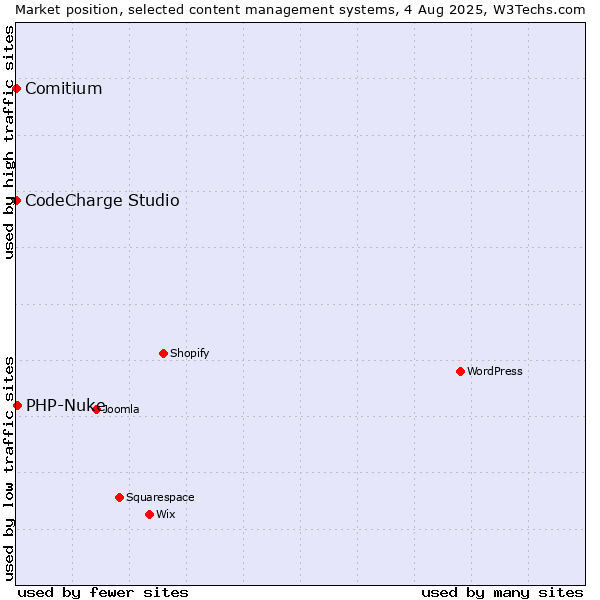600x600 pixels.
Task: Select the WordPress data point
Action: (460, 372)
